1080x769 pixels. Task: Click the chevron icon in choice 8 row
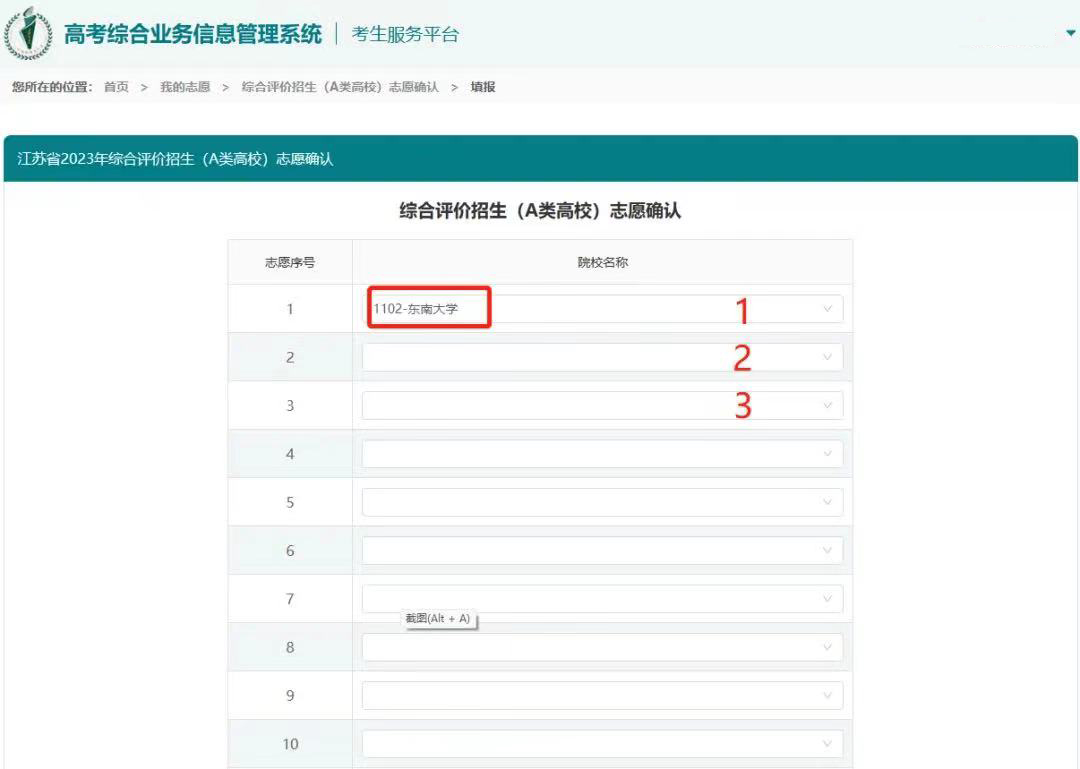(827, 647)
